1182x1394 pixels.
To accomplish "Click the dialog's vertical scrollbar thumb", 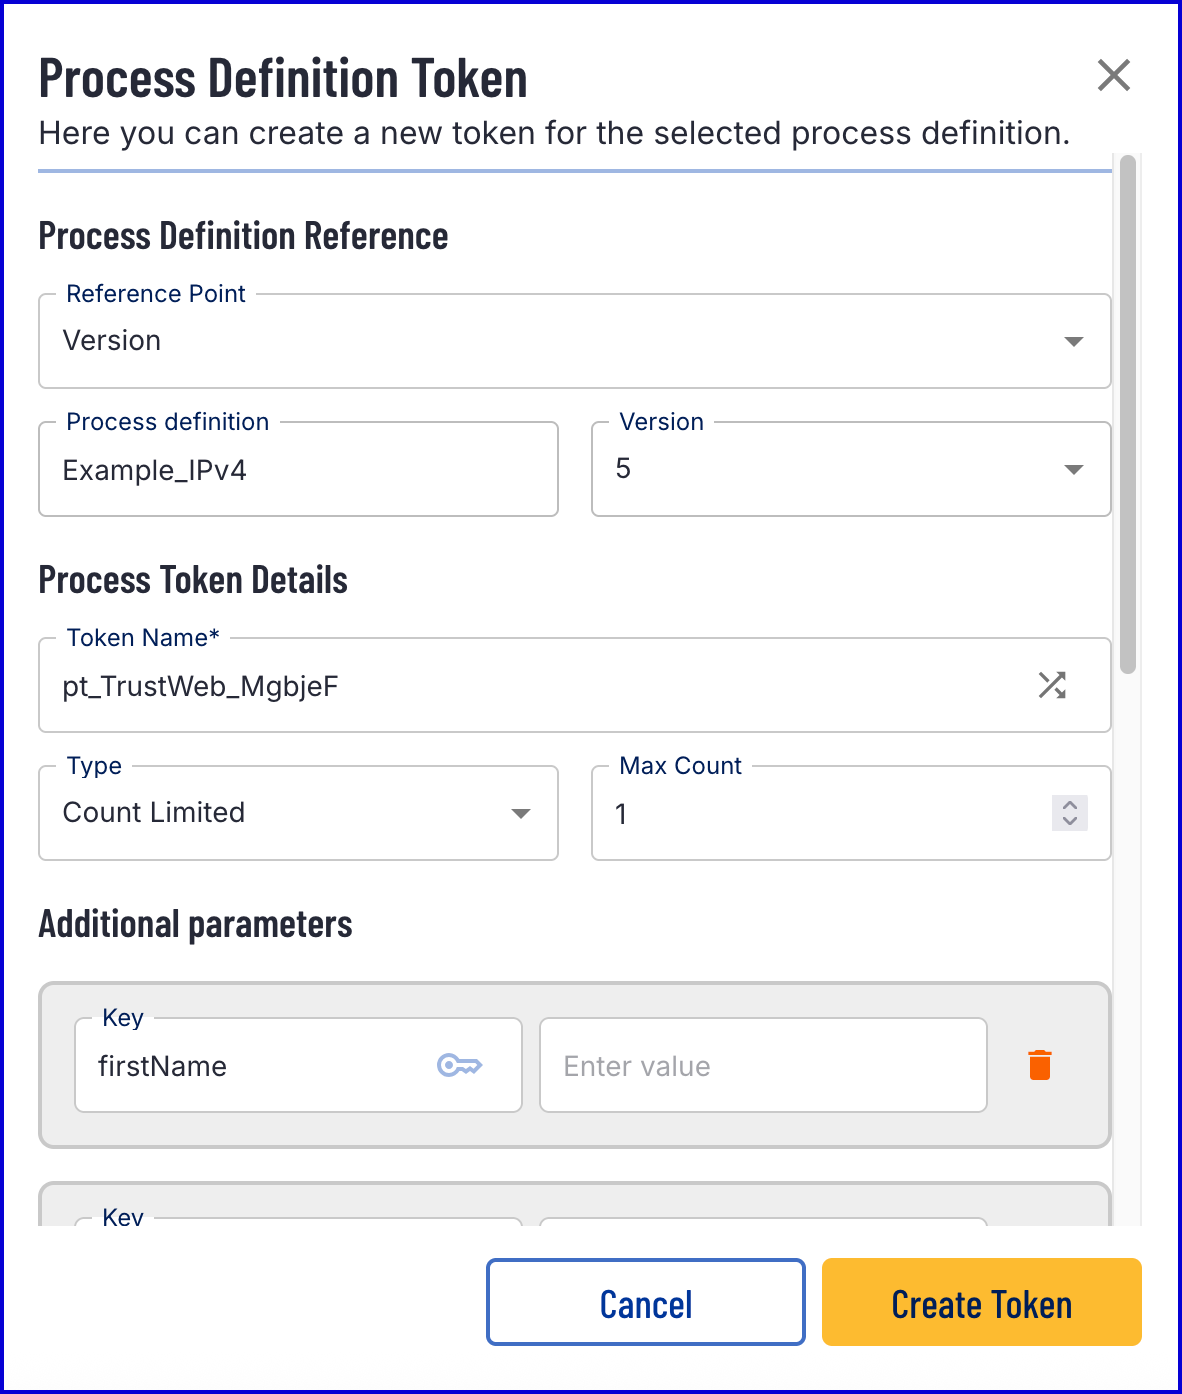I will (x=1128, y=414).
